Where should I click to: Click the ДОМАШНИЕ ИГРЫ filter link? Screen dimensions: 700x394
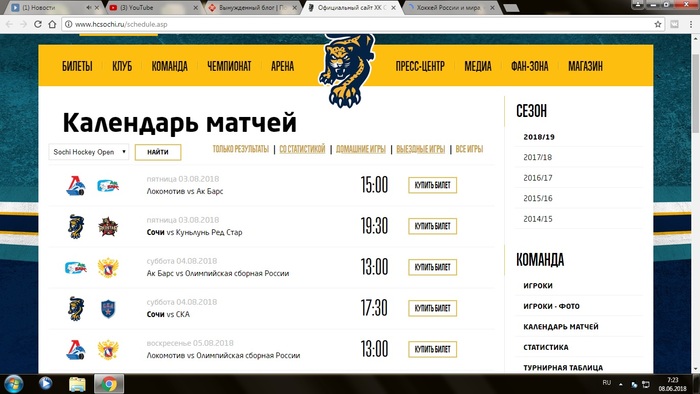tap(361, 149)
